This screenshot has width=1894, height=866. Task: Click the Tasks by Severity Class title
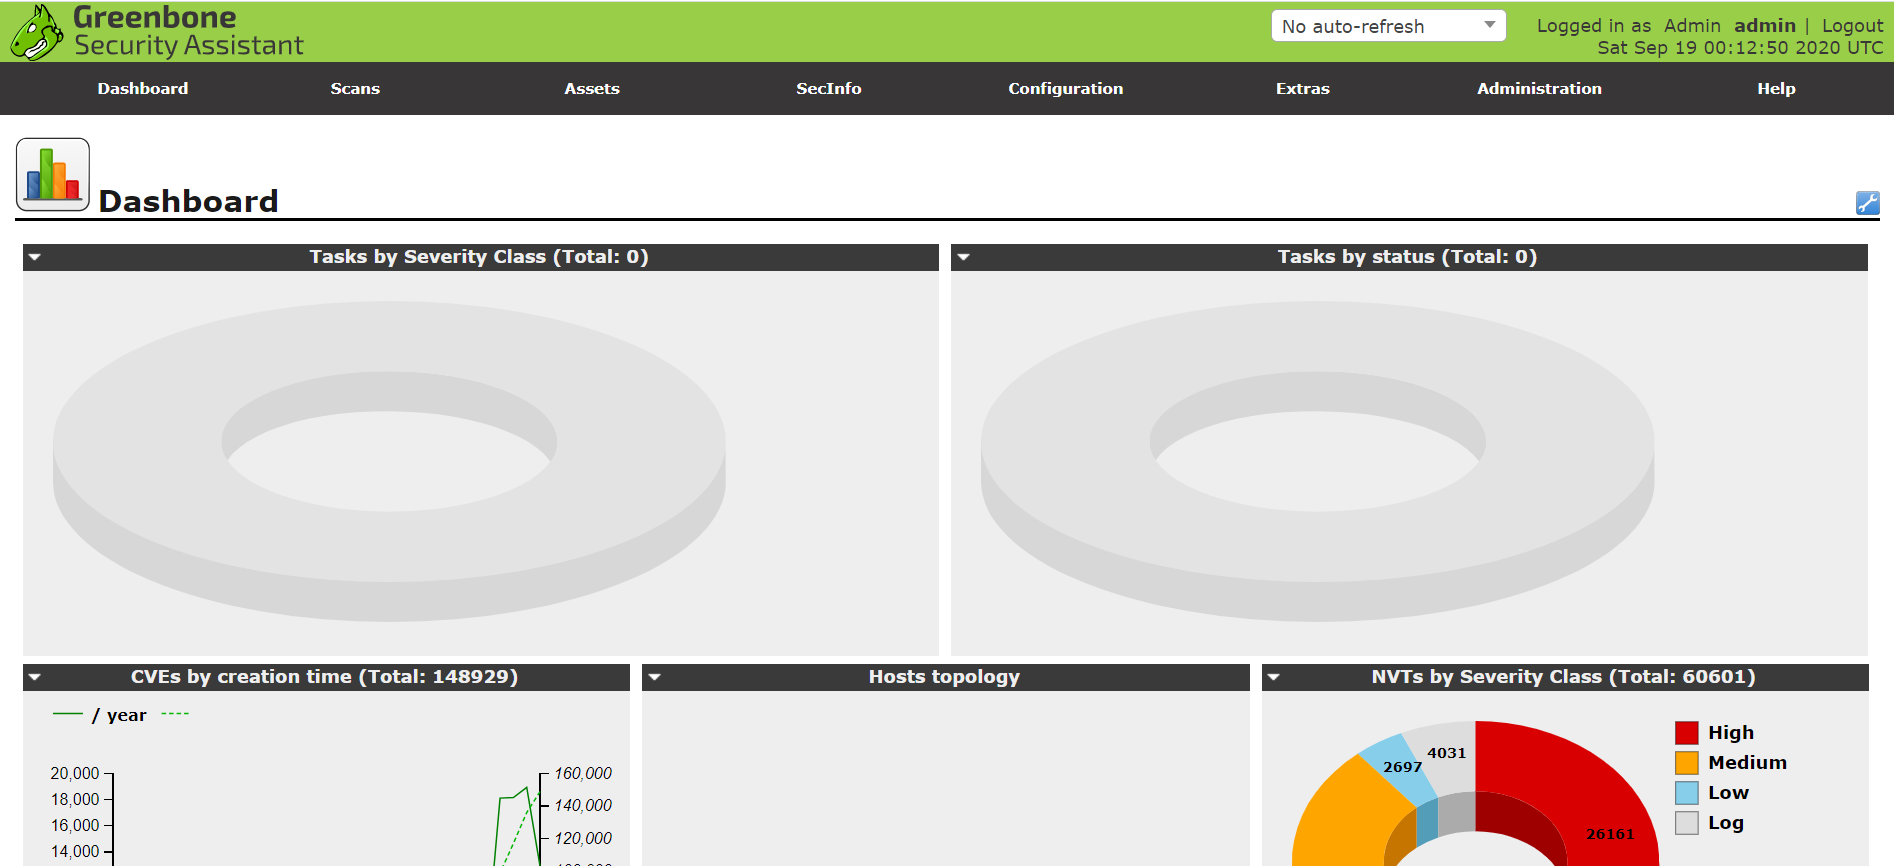pos(479,257)
